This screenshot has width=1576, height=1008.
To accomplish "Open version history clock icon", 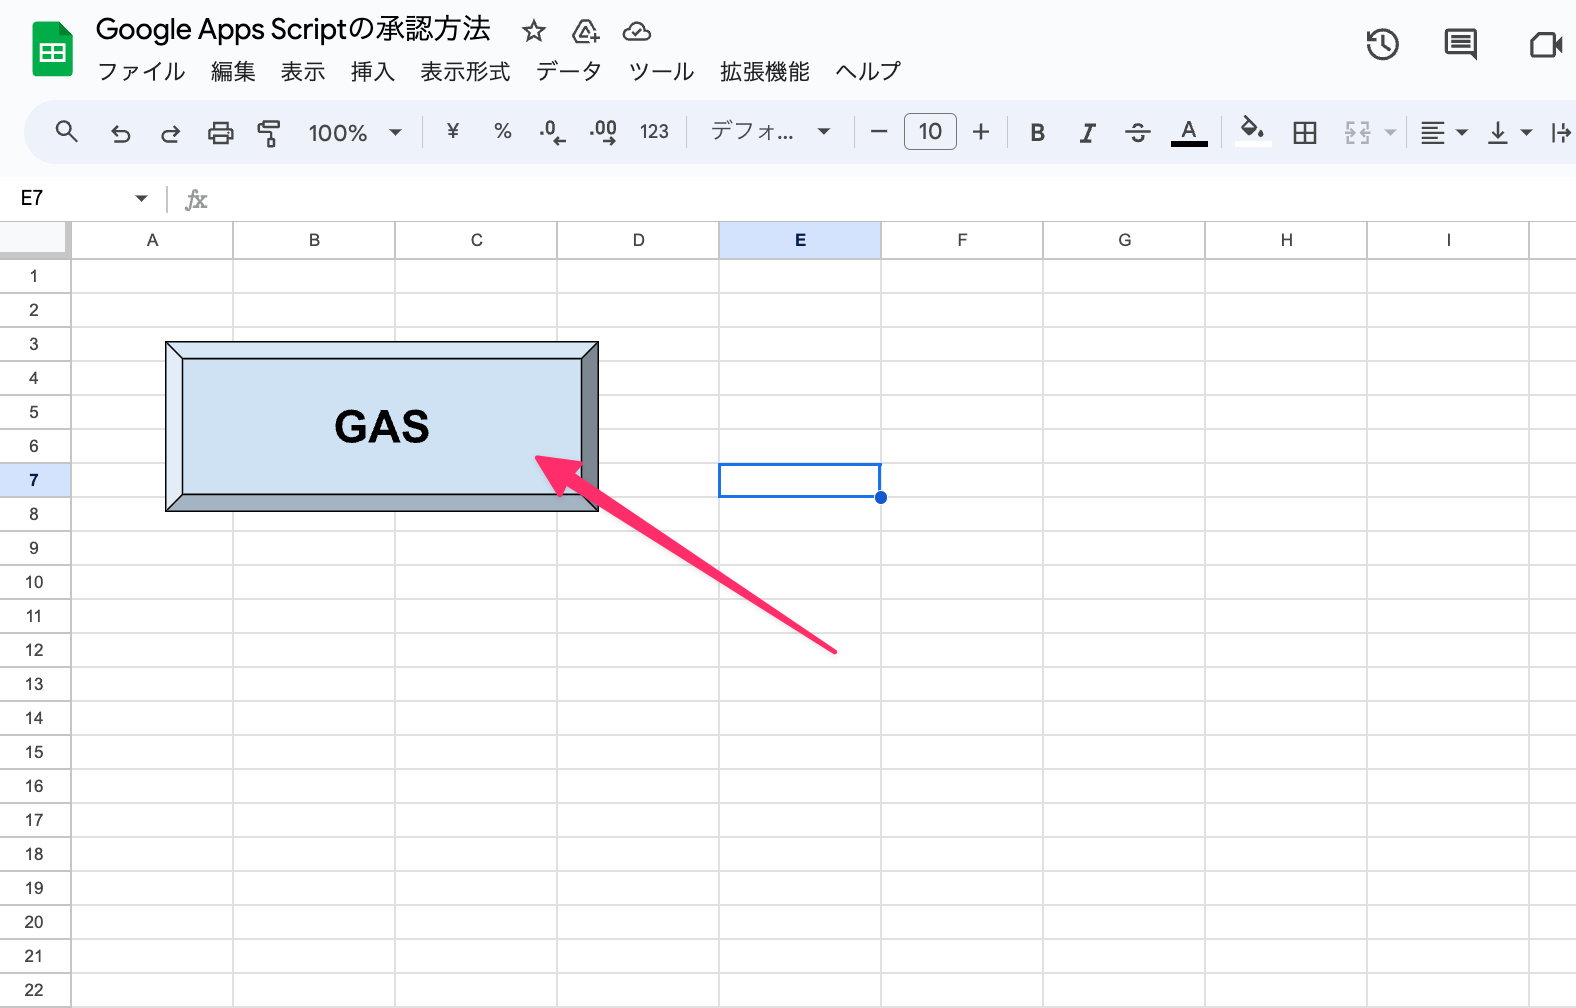I will 1382,45.
